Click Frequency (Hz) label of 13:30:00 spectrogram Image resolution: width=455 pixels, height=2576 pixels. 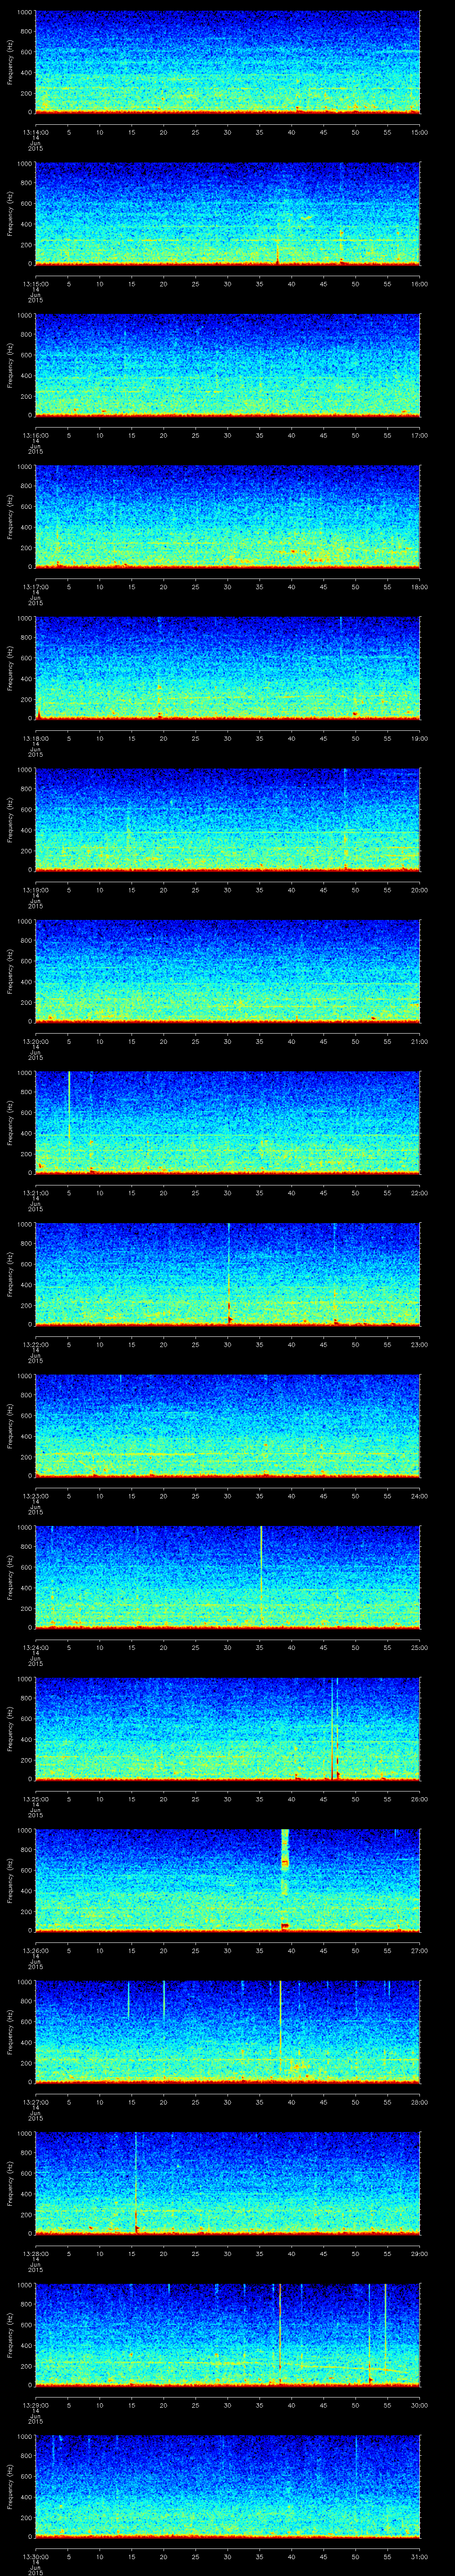[10, 2486]
